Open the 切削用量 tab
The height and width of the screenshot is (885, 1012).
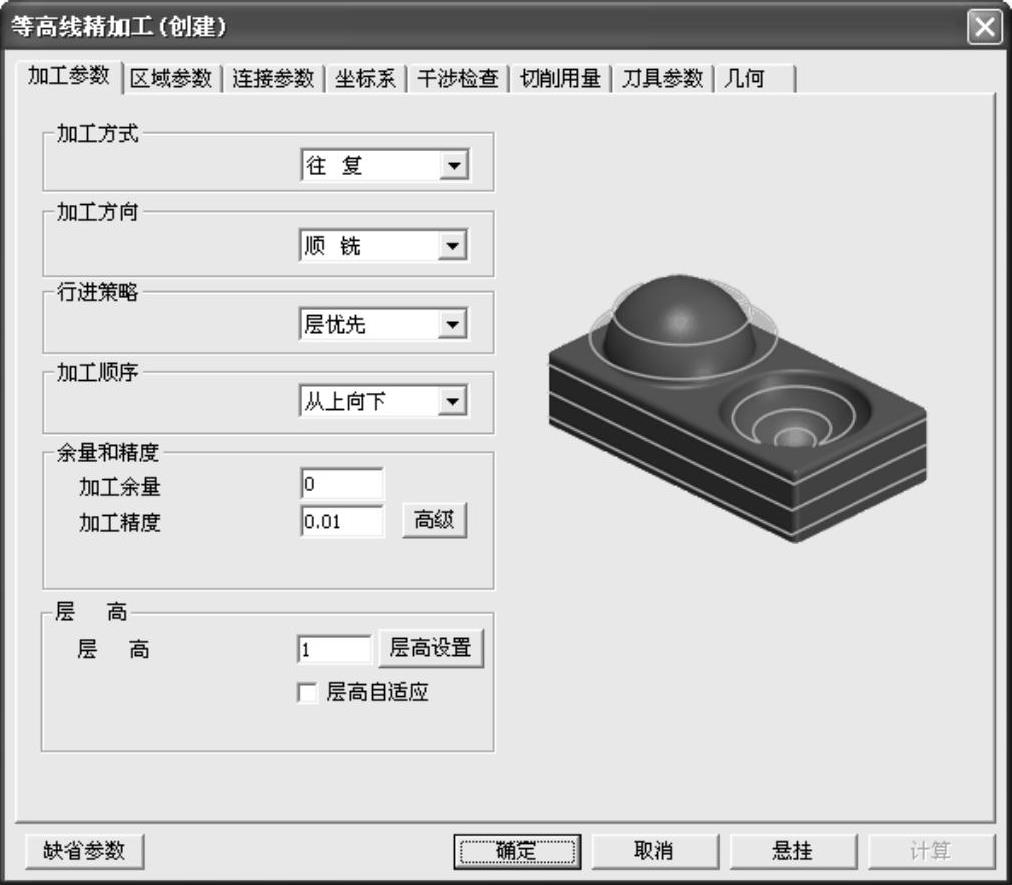tap(560, 79)
